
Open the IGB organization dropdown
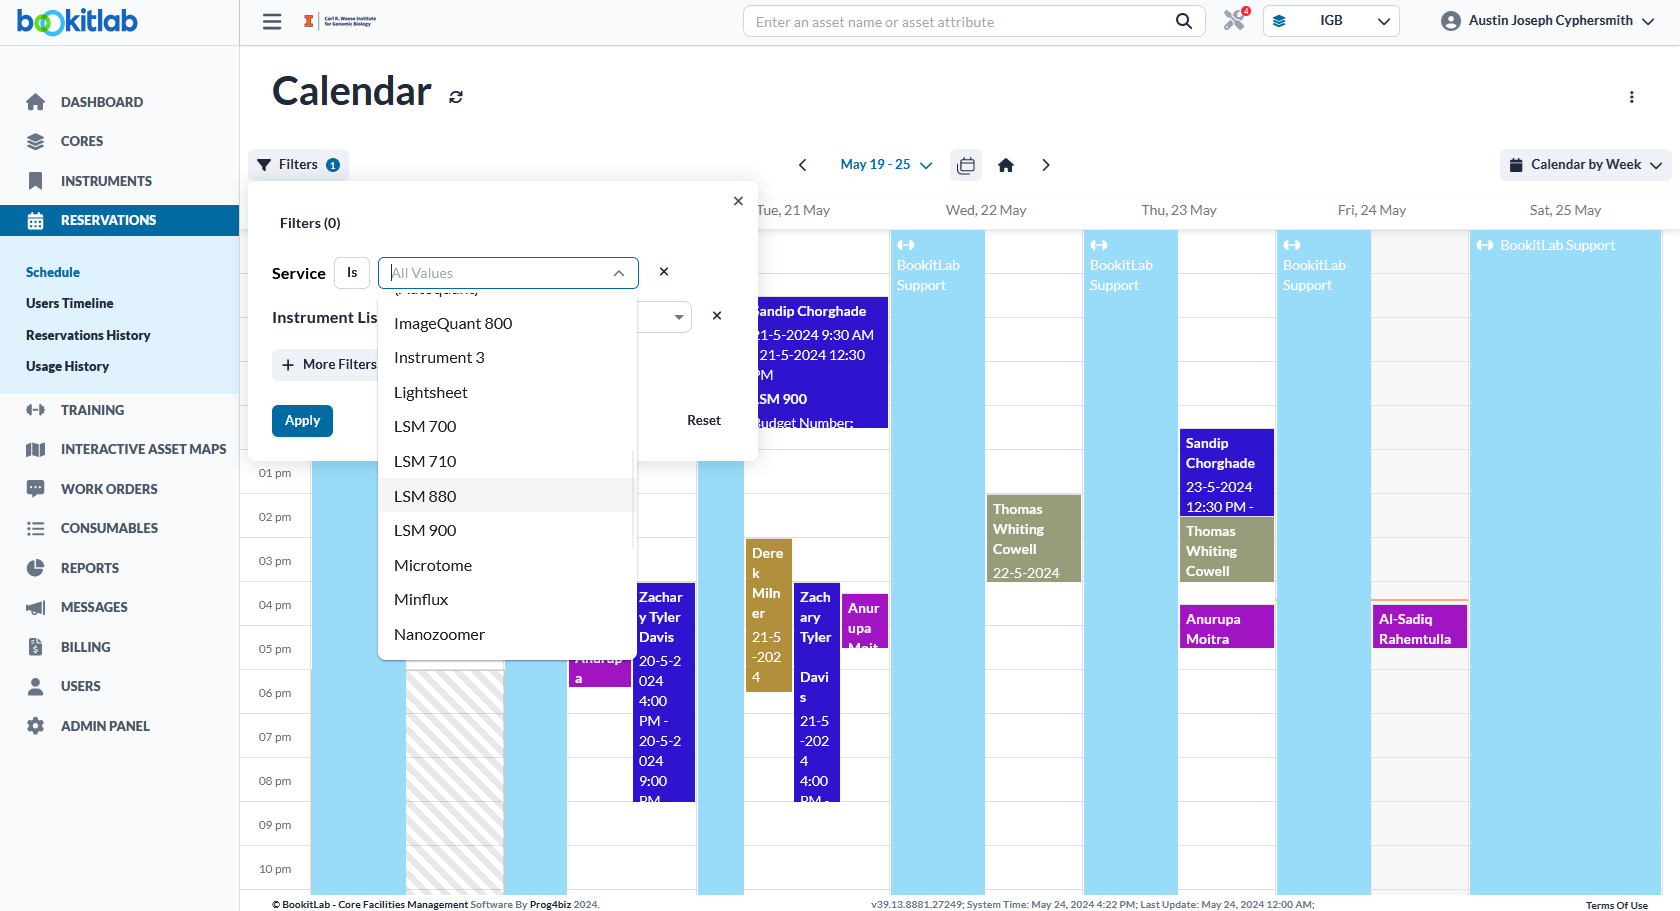point(1331,21)
